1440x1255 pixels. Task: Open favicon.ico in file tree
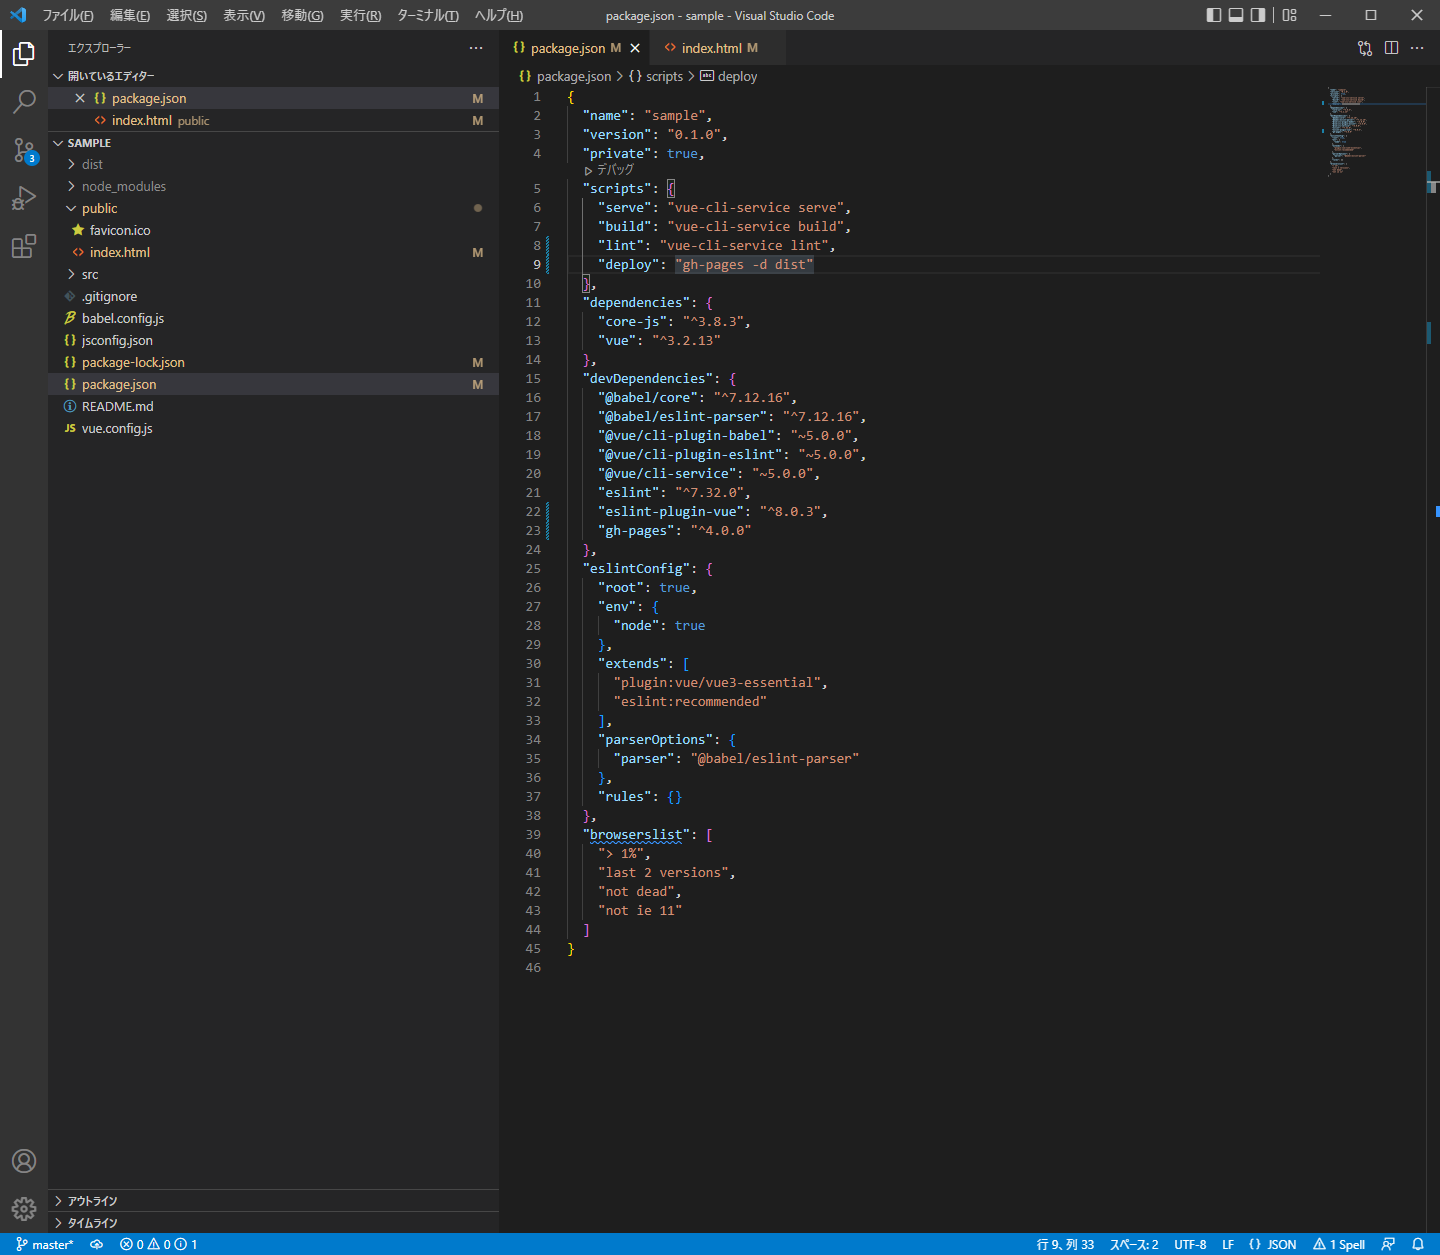[x=273, y=230]
